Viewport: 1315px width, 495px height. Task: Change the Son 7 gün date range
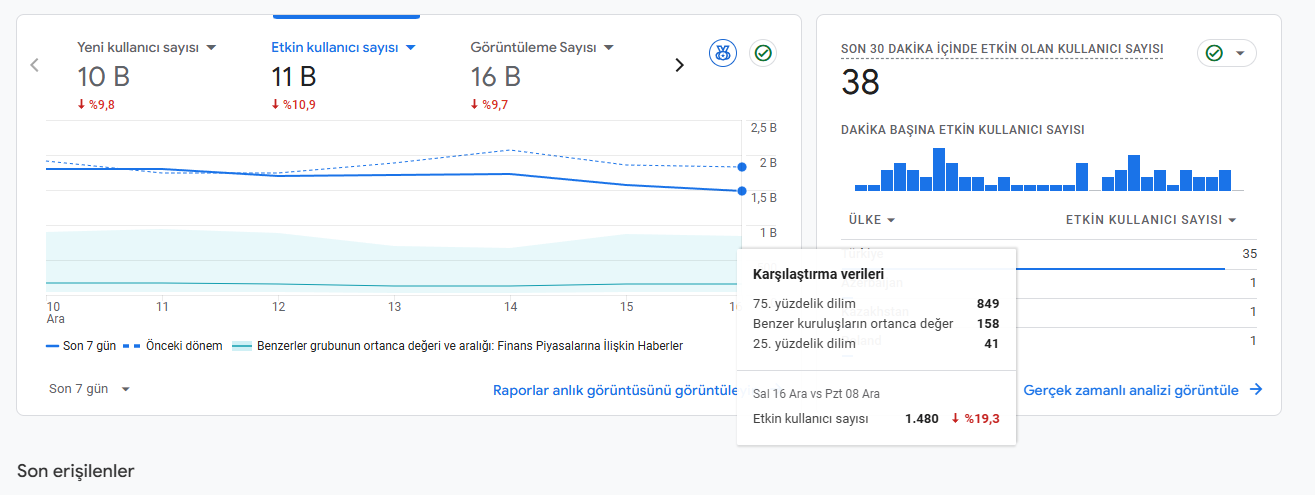coord(90,389)
